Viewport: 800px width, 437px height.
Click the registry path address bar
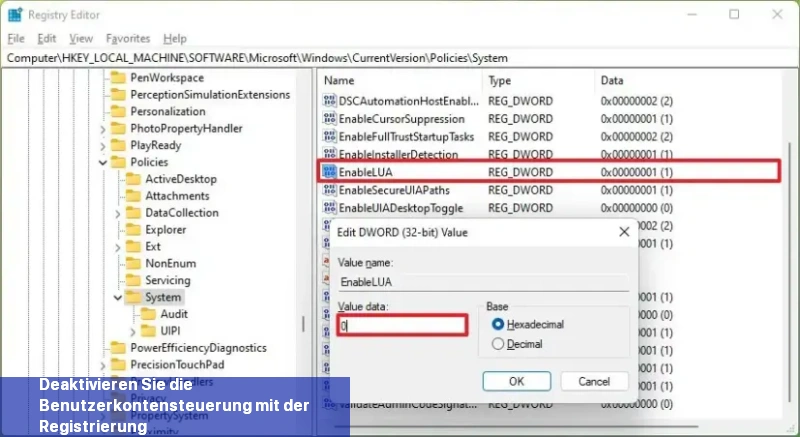400,58
